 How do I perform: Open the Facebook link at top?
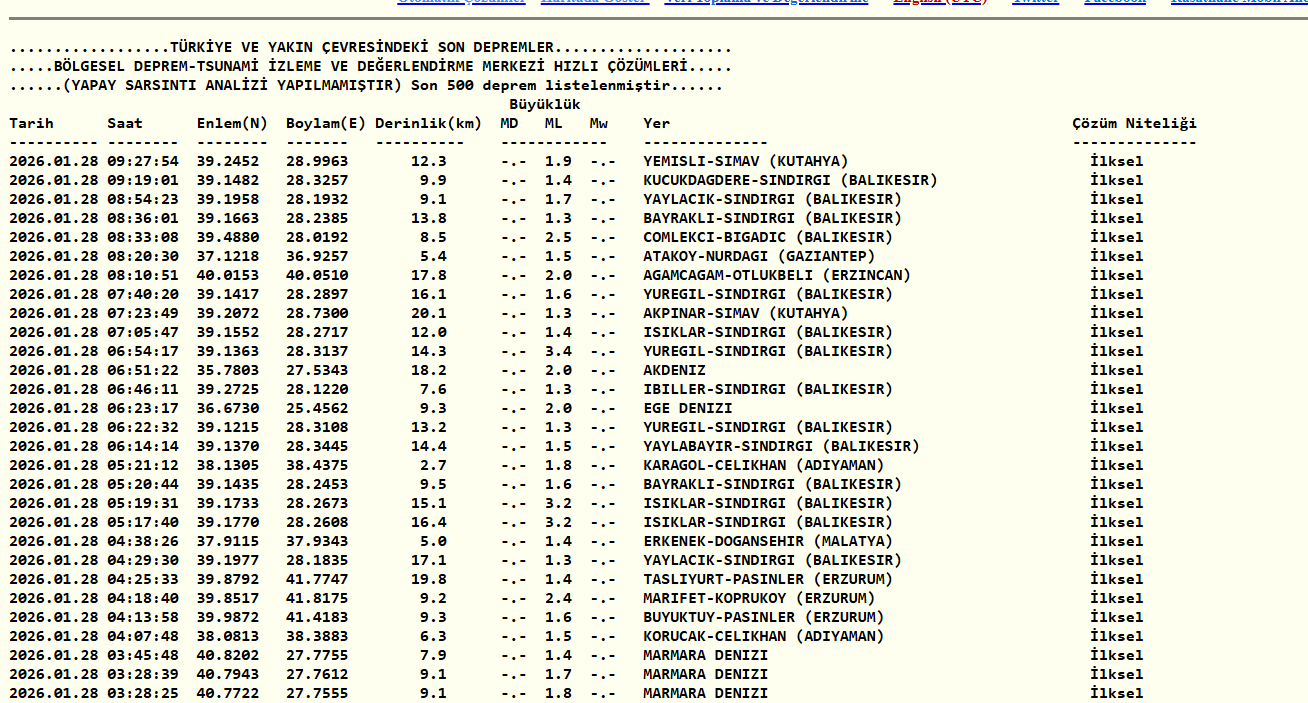1115,2
